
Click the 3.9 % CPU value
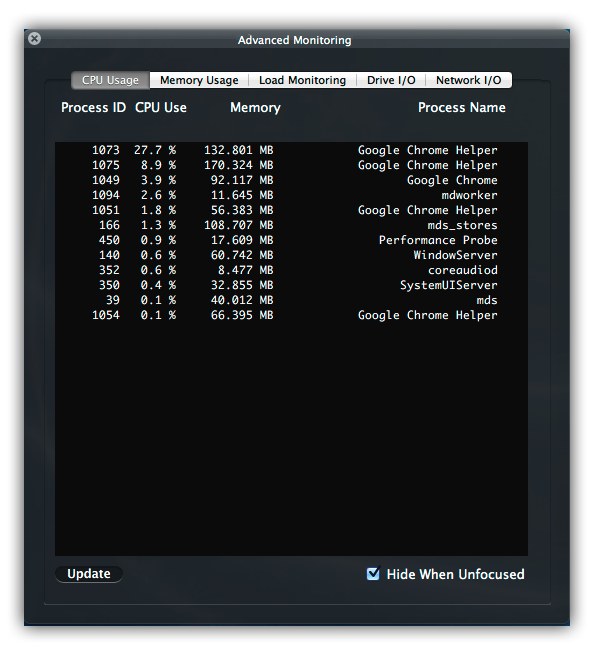coord(158,180)
